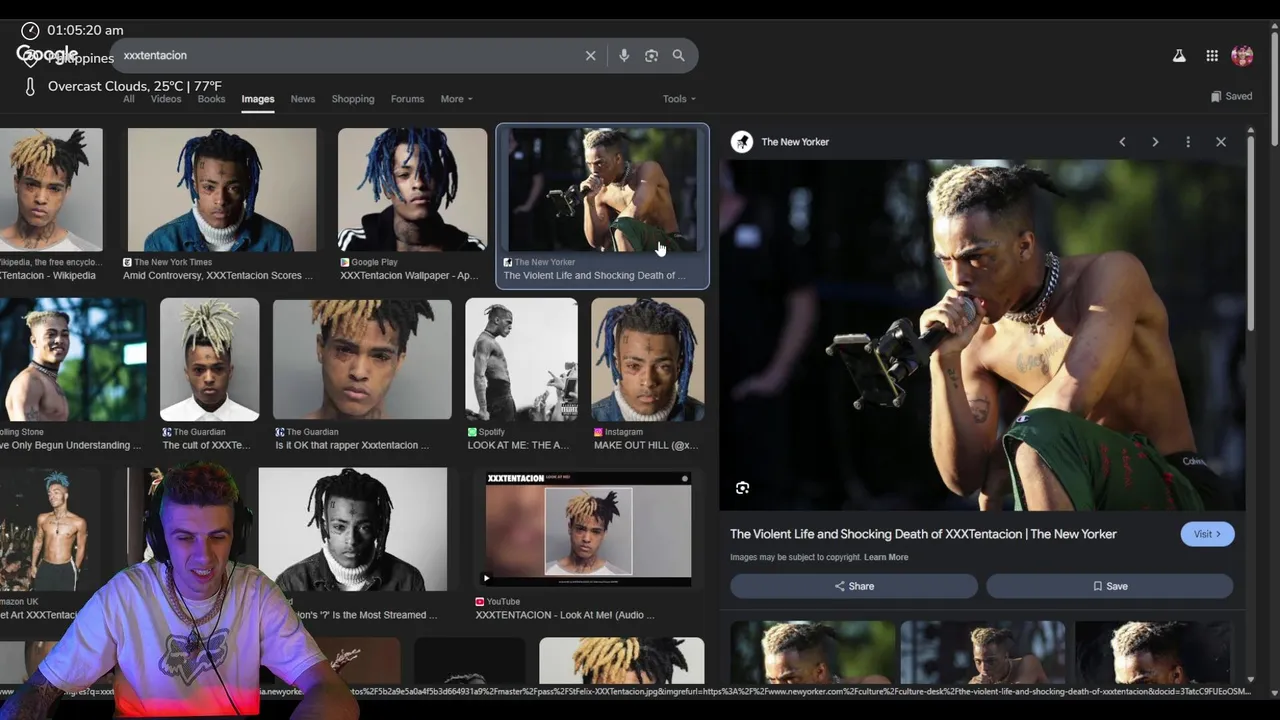1280x720 pixels.
Task: Open Search Labs flask icon
Action: [x=1179, y=56]
